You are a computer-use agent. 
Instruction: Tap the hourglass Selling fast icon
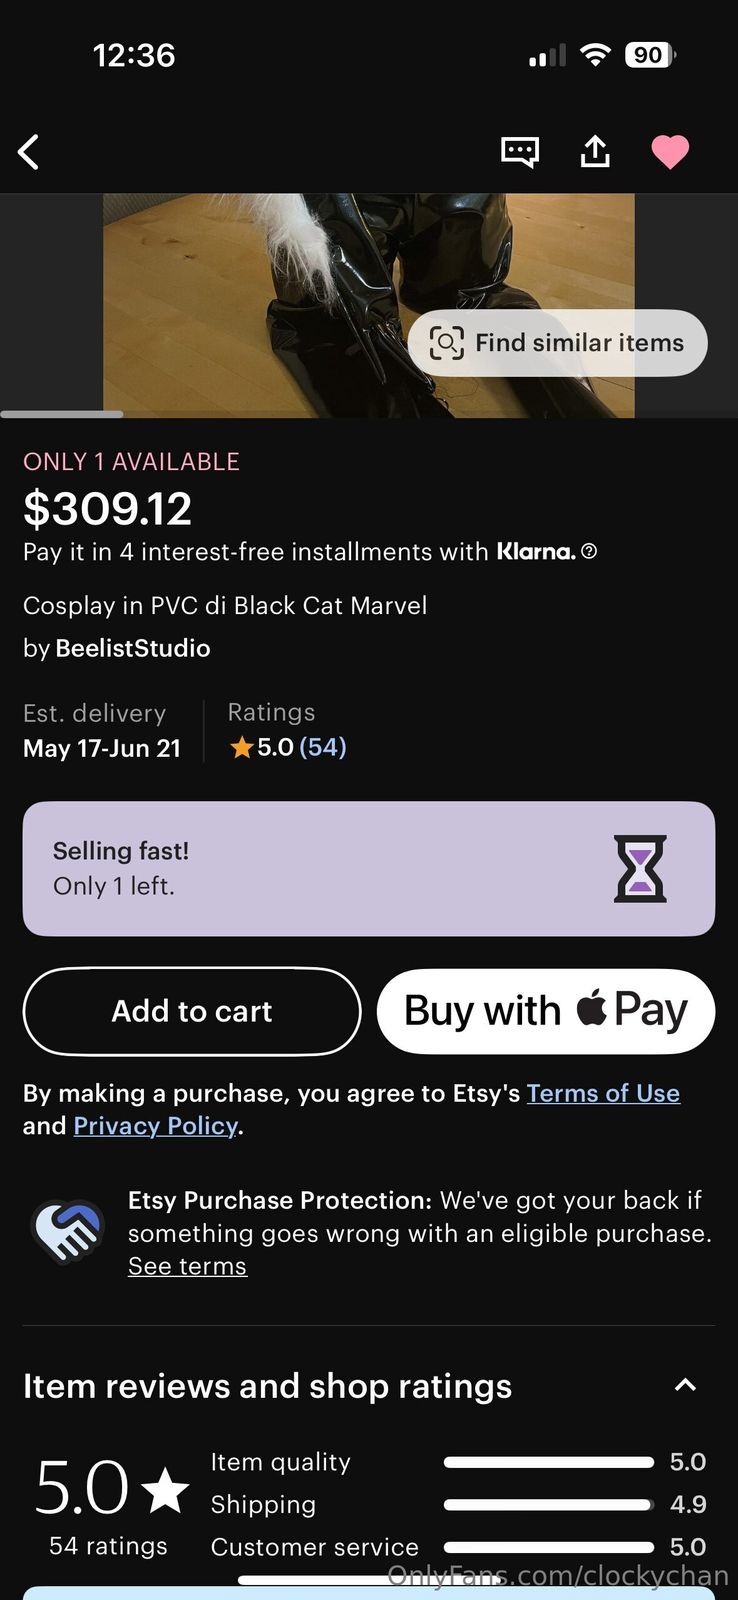[639, 868]
